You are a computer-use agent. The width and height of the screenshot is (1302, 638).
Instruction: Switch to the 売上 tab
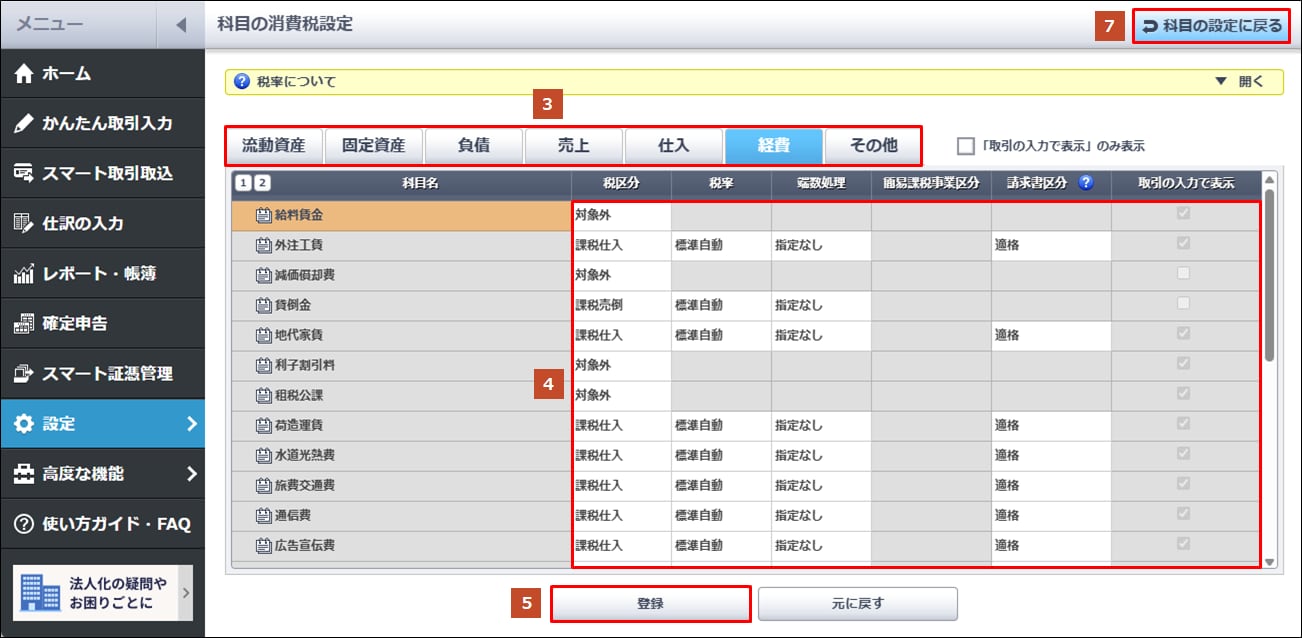click(x=574, y=146)
